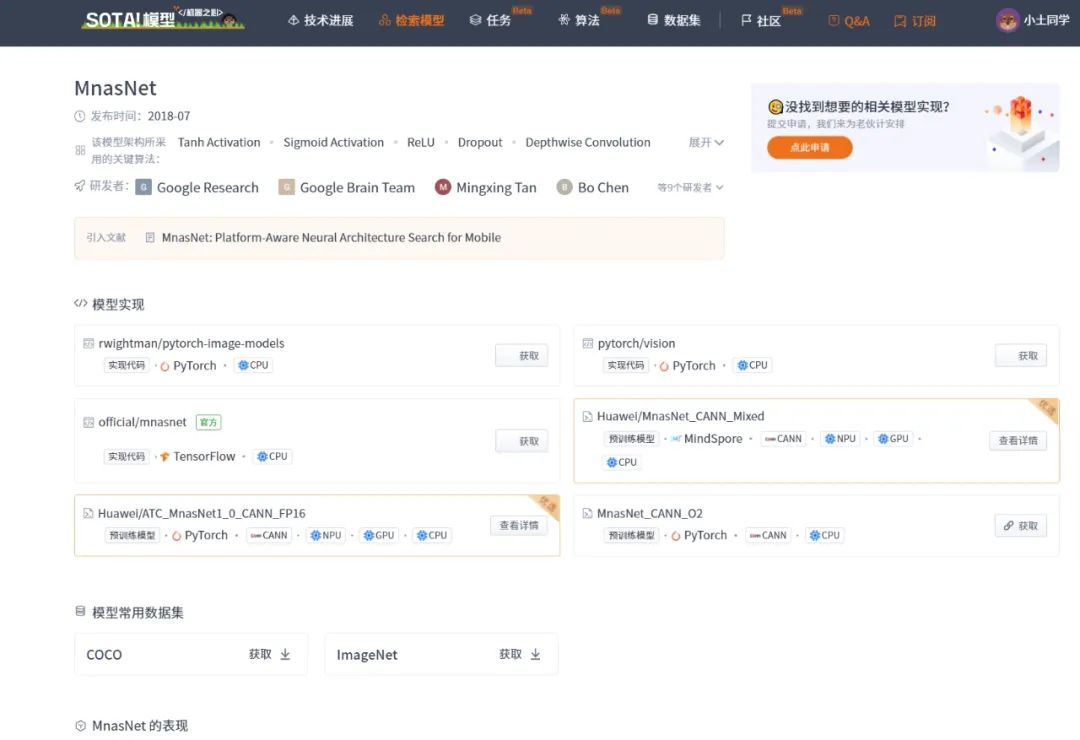Click 获取 for pytorch/vision
Screen dimensions: 1080x740
[x=1021, y=356]
